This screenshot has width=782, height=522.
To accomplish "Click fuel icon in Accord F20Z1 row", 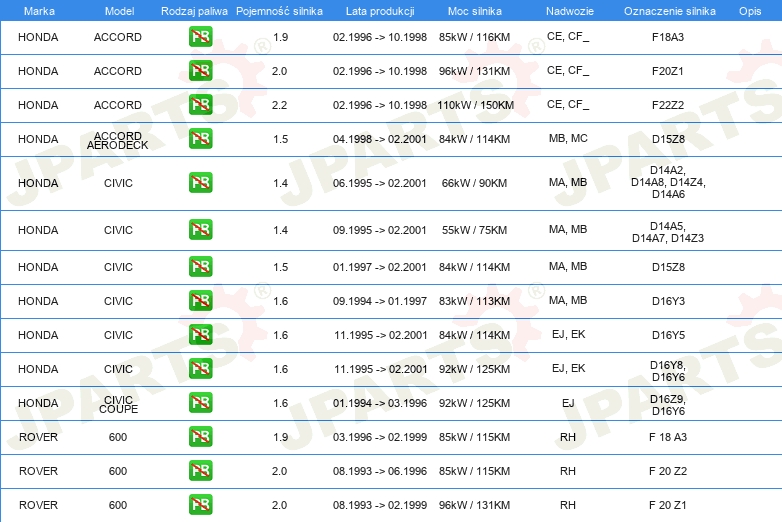I will [200, 70].
